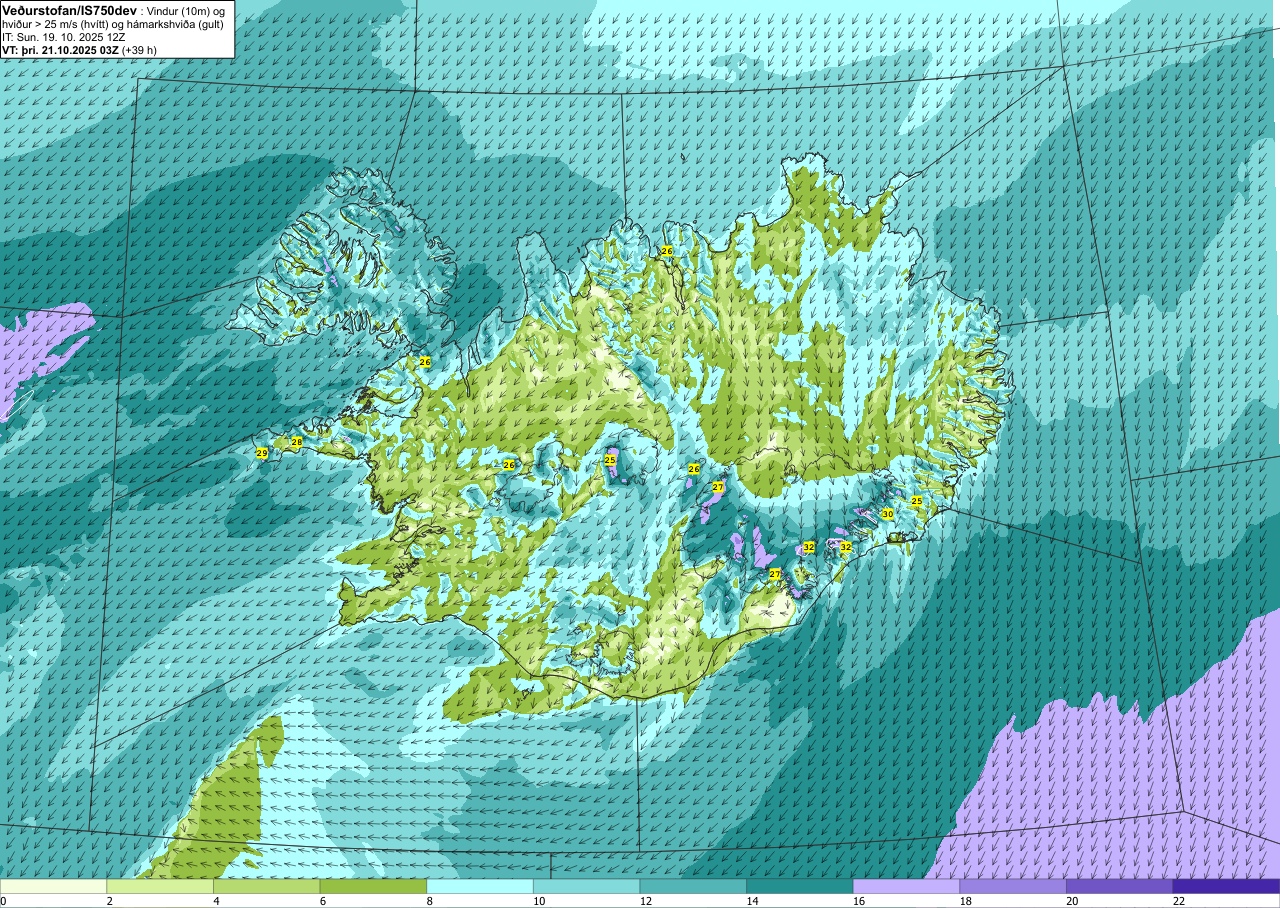Screen dimensions: 1280x908
Task: Click the pale yellow 0–2 m/s legend swatch
Action: (x=53, y=886)
